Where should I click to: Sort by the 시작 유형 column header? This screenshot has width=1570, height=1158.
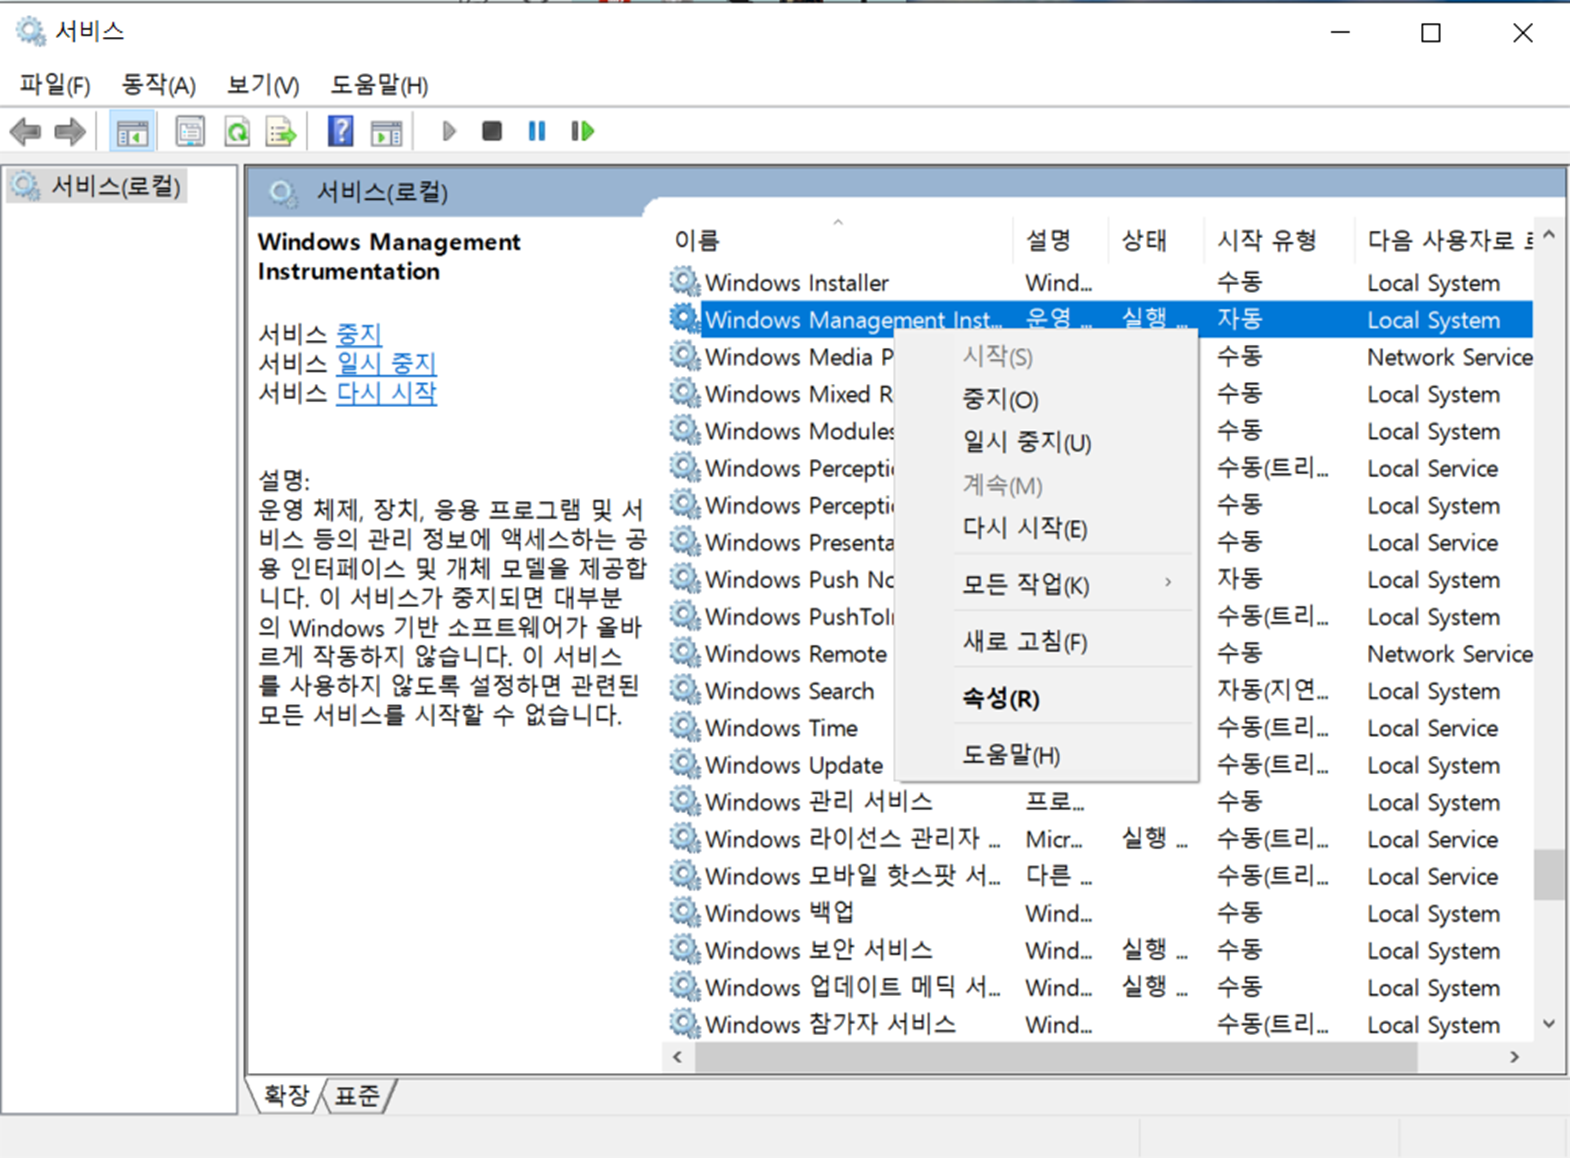[x=1278, y=240]
